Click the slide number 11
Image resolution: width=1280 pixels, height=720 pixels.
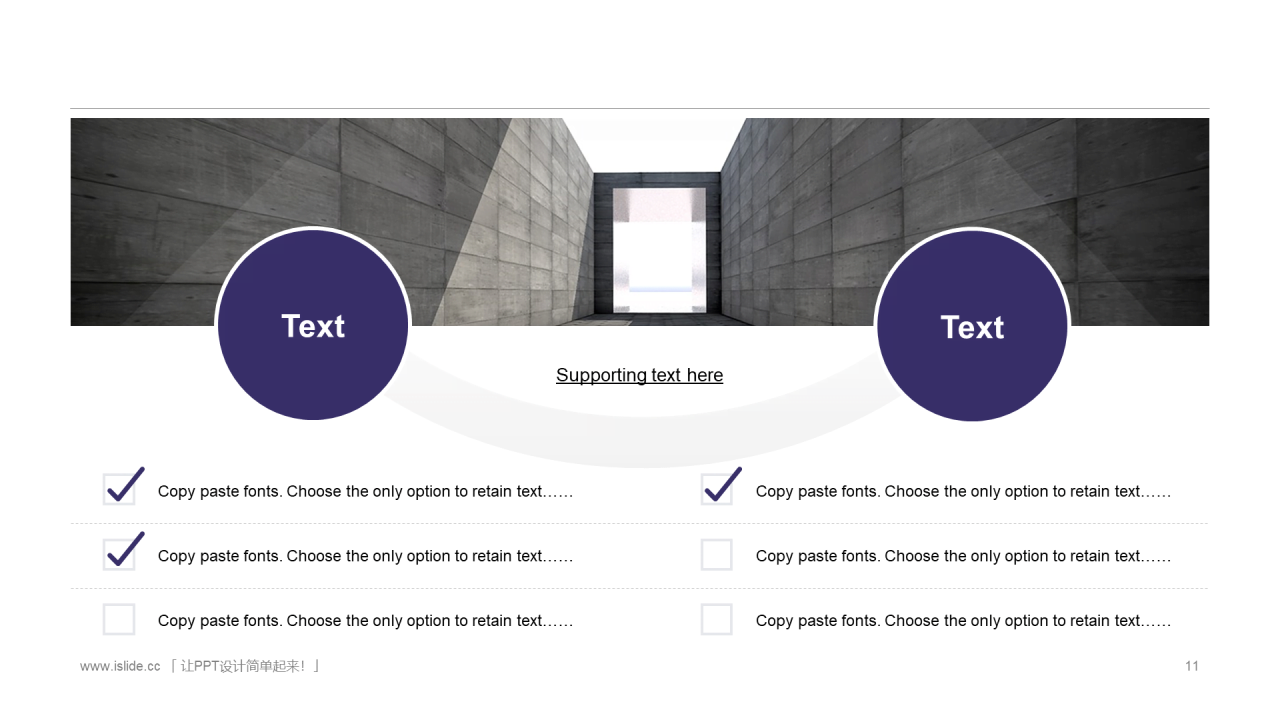[1192, 666]
